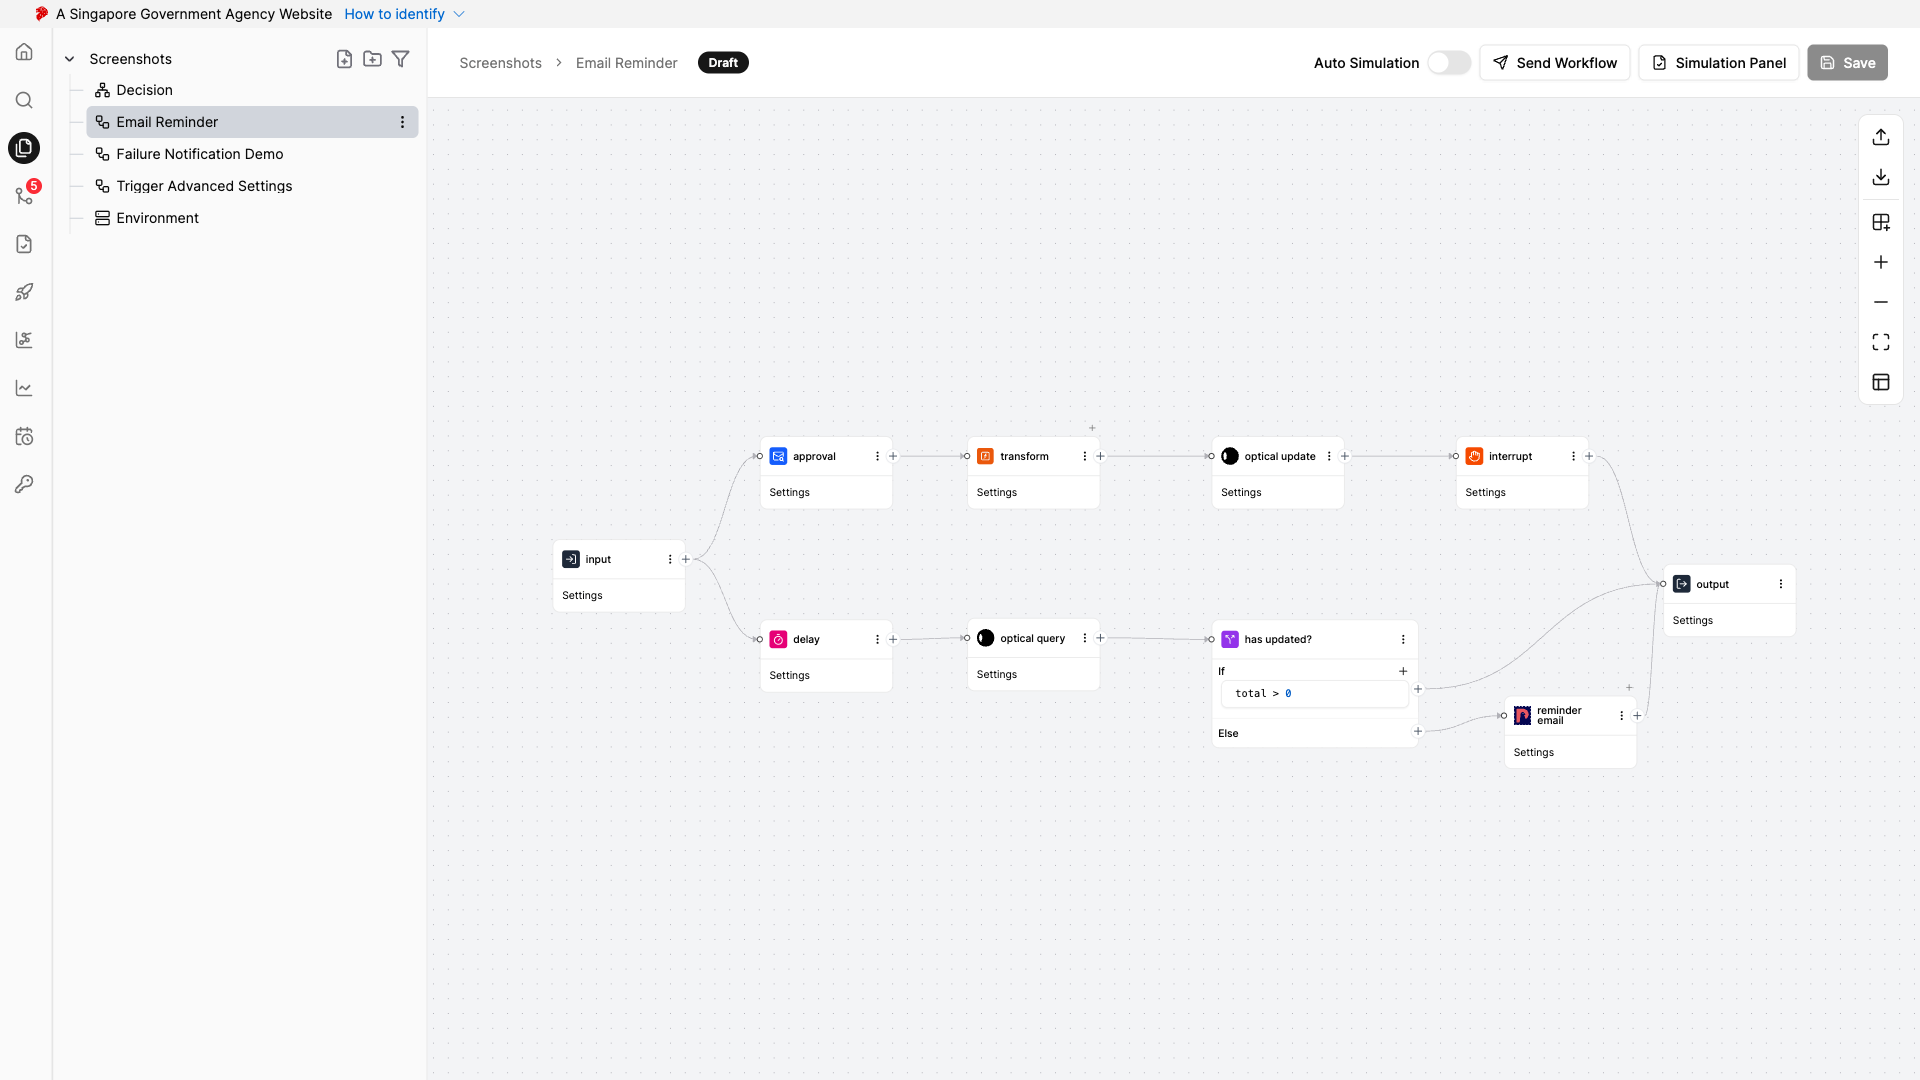Click the zoom in plus on canvas toolbar
This screenshot has height=1080, width=1920.
click(x=1881, y=262)
